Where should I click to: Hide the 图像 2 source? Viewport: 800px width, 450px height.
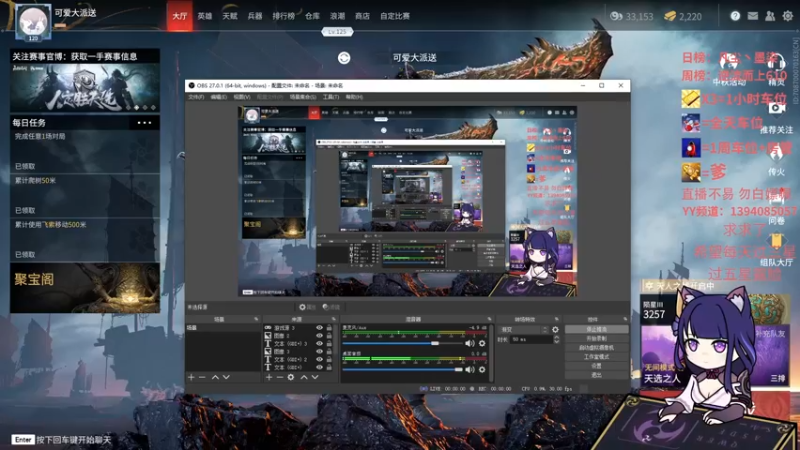[319, 336]
